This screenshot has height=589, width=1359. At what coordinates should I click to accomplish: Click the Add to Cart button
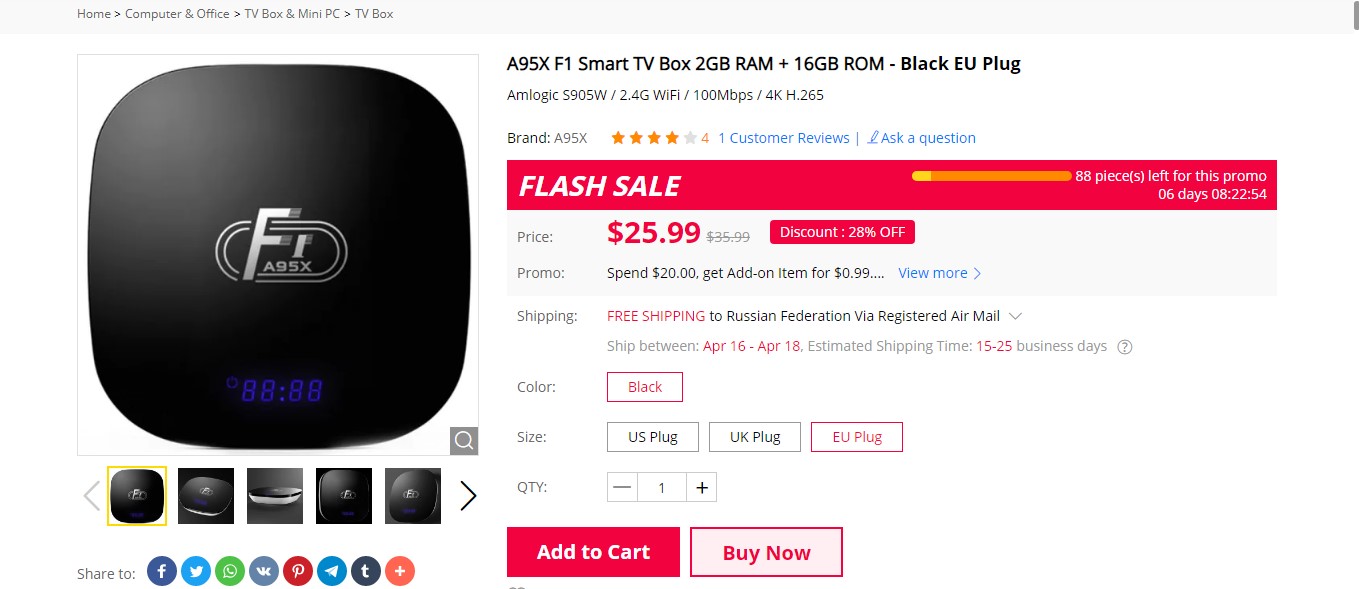click(593, 552)
